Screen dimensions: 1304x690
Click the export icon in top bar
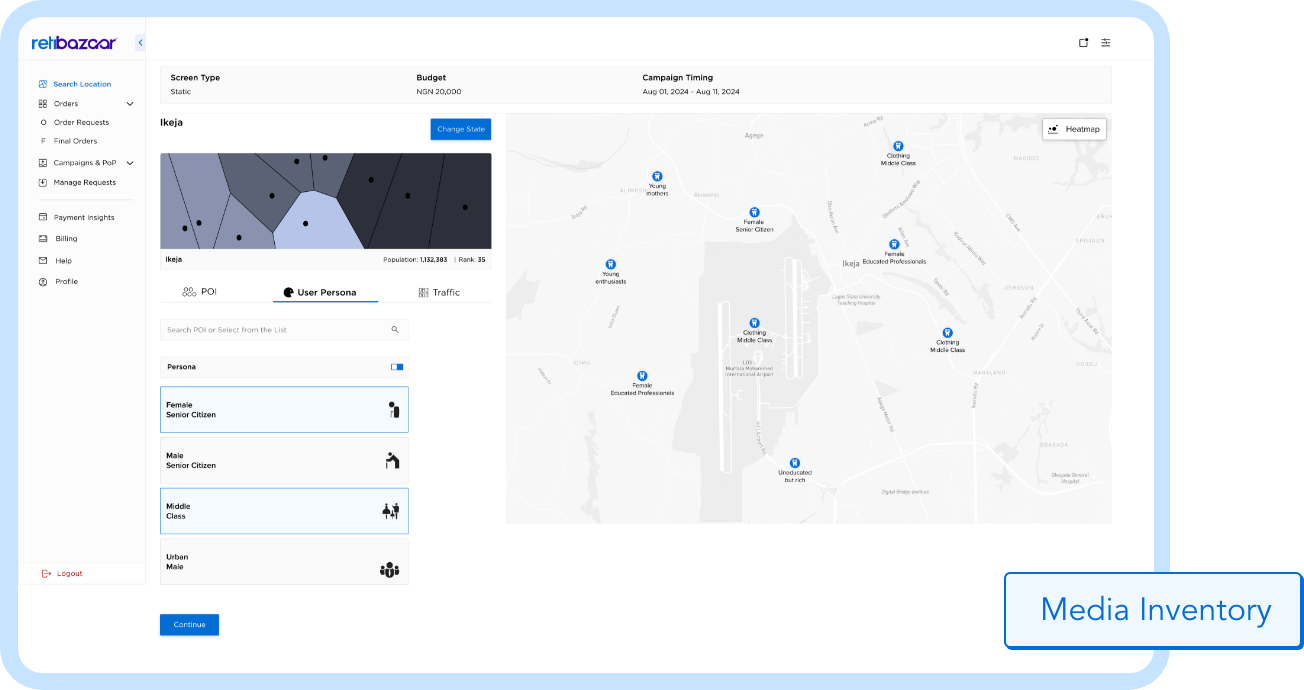1083,43
